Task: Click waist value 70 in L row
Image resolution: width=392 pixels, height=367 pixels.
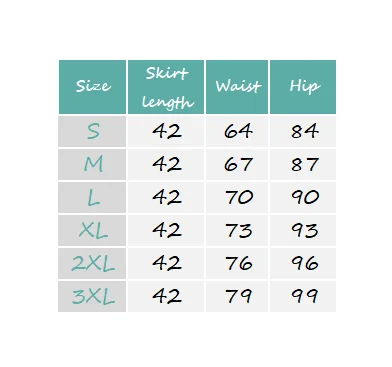Action: click(237, 197)
